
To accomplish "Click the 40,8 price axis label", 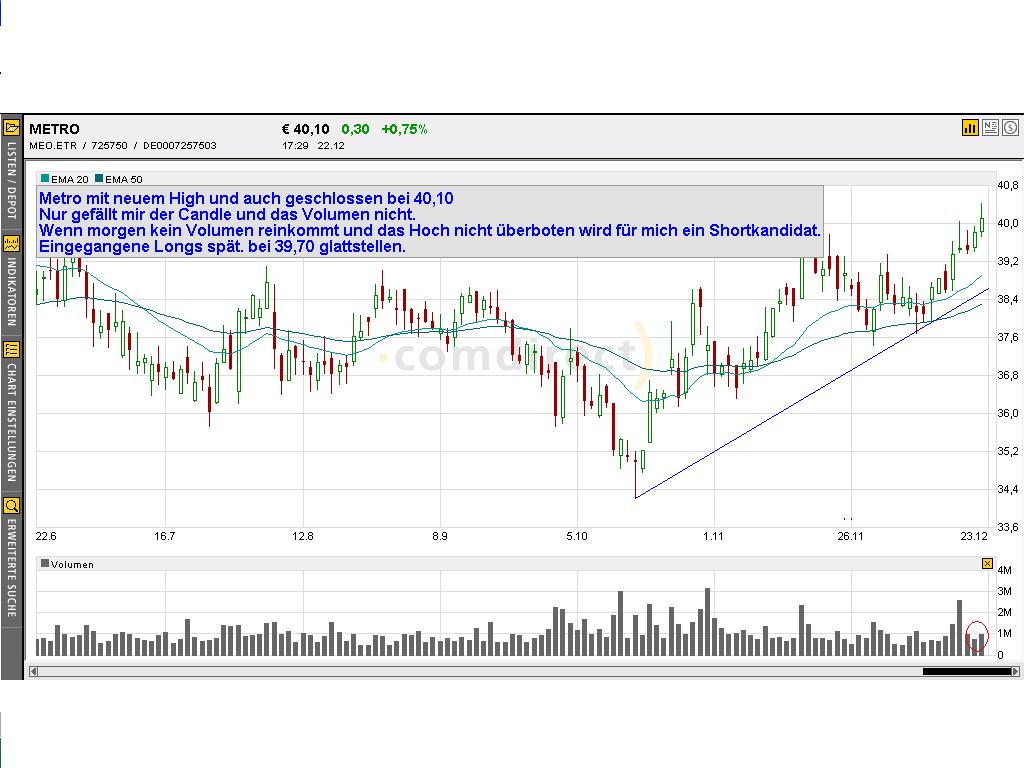I will pos(1008,185).
